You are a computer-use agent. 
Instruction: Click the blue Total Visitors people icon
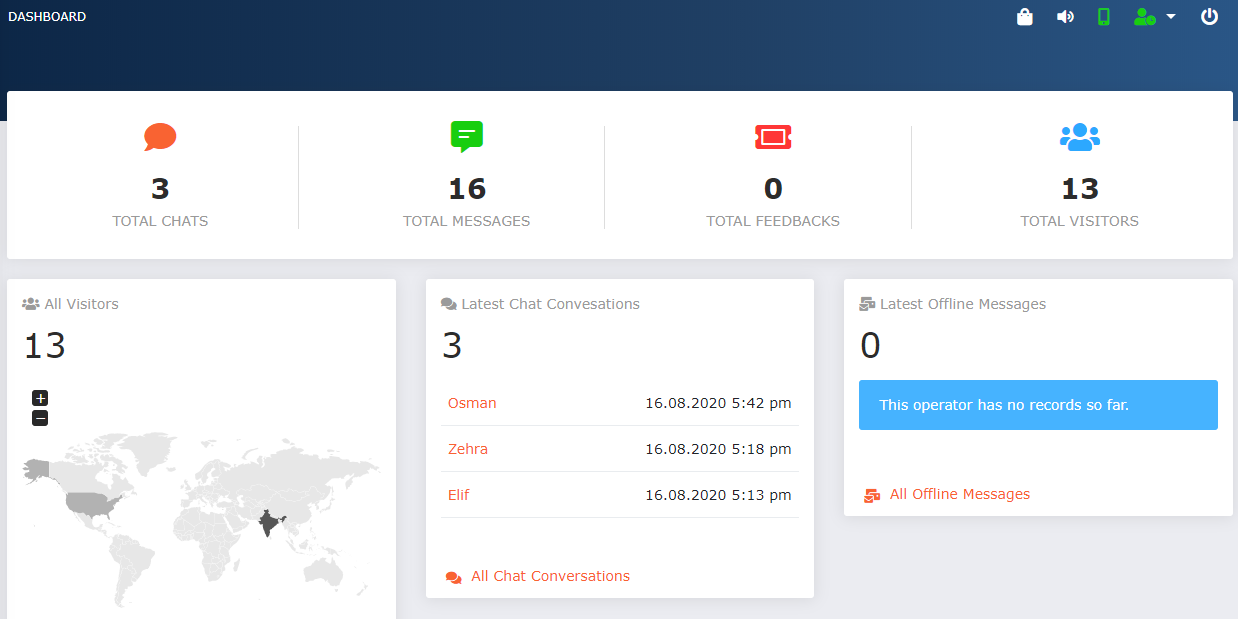pyautogui.click(x=1080, y=137)
